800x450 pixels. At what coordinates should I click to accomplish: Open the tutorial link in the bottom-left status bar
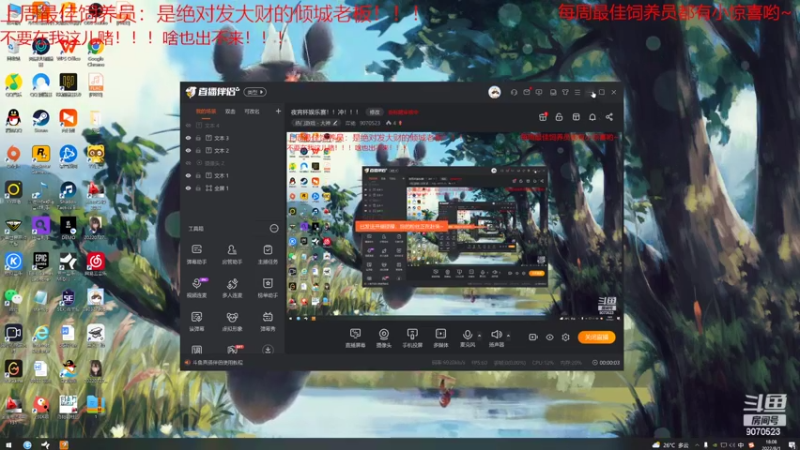218,363
